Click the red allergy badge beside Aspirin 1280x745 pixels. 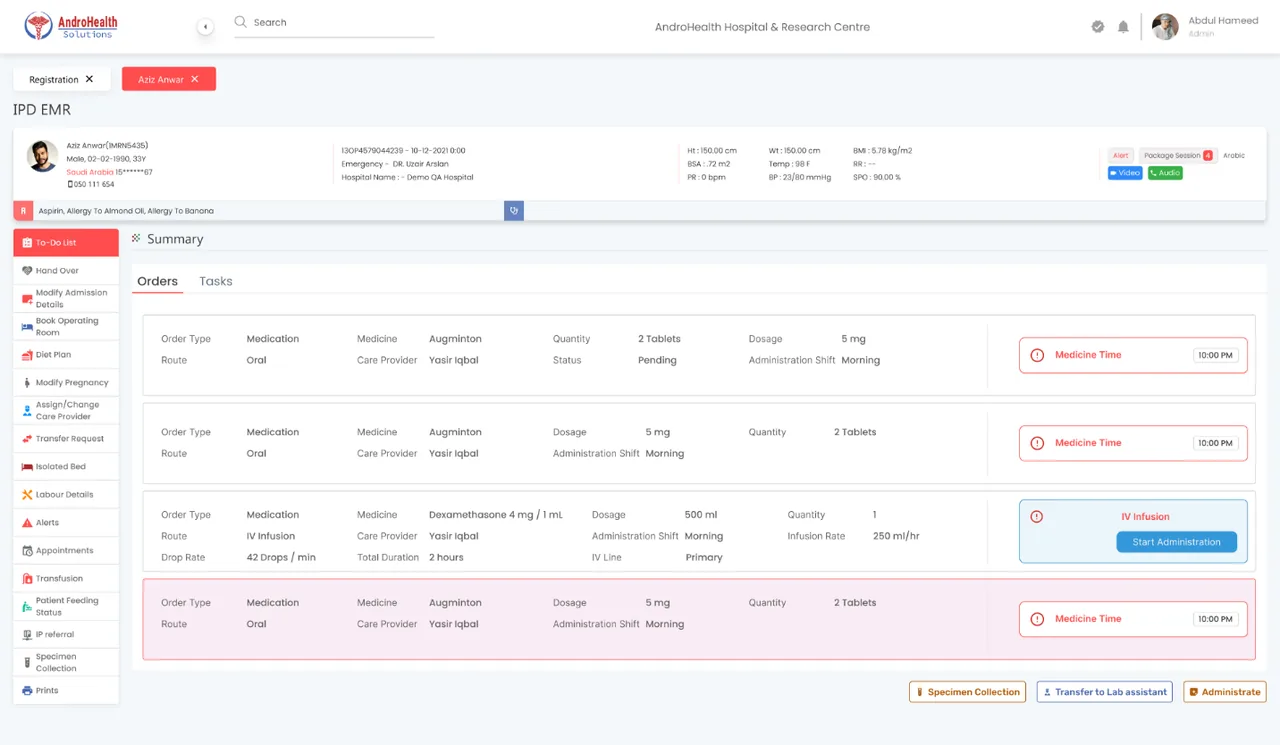tap(23, 211)
